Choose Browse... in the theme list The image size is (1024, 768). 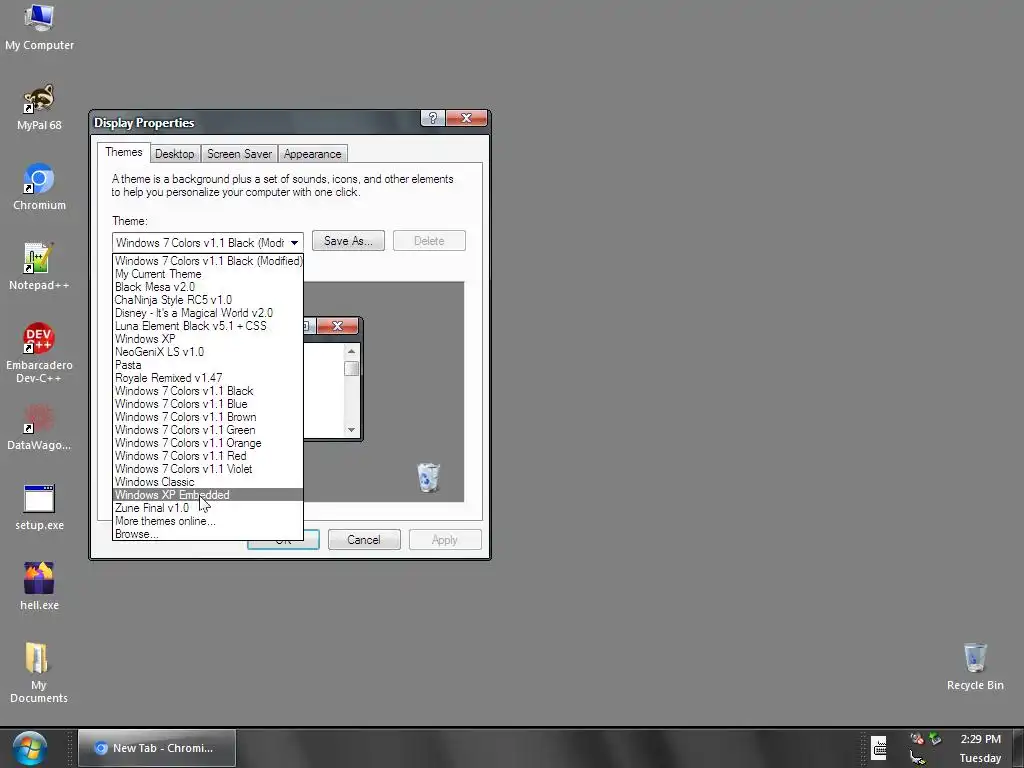(x=208, y=534)
